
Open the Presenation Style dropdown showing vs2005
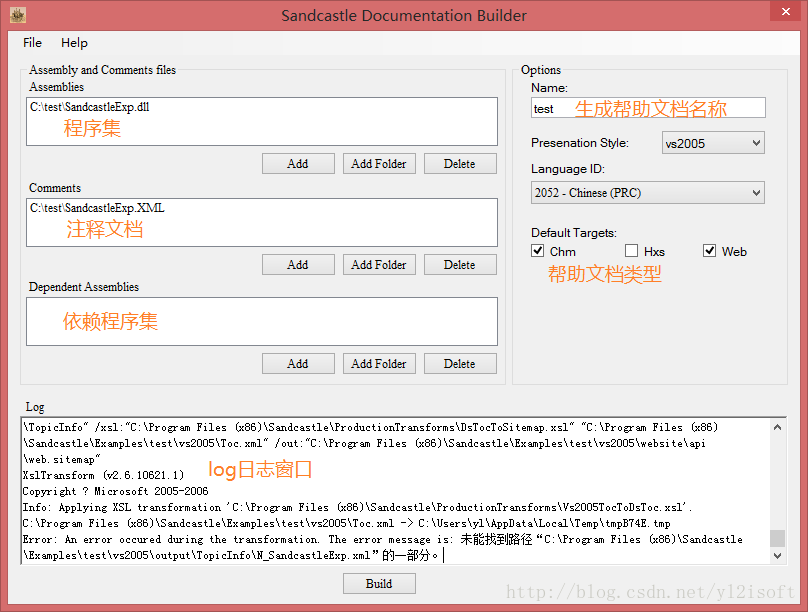[x=713, y=143]
